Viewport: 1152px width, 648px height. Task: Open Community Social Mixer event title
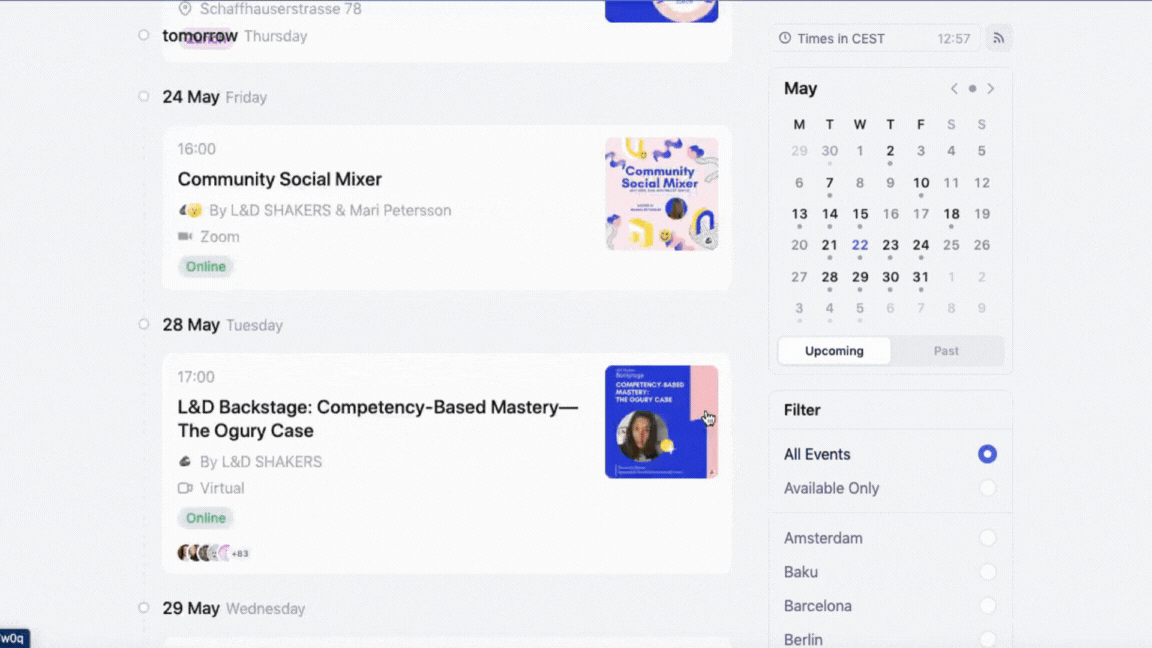tap(279, 179)
